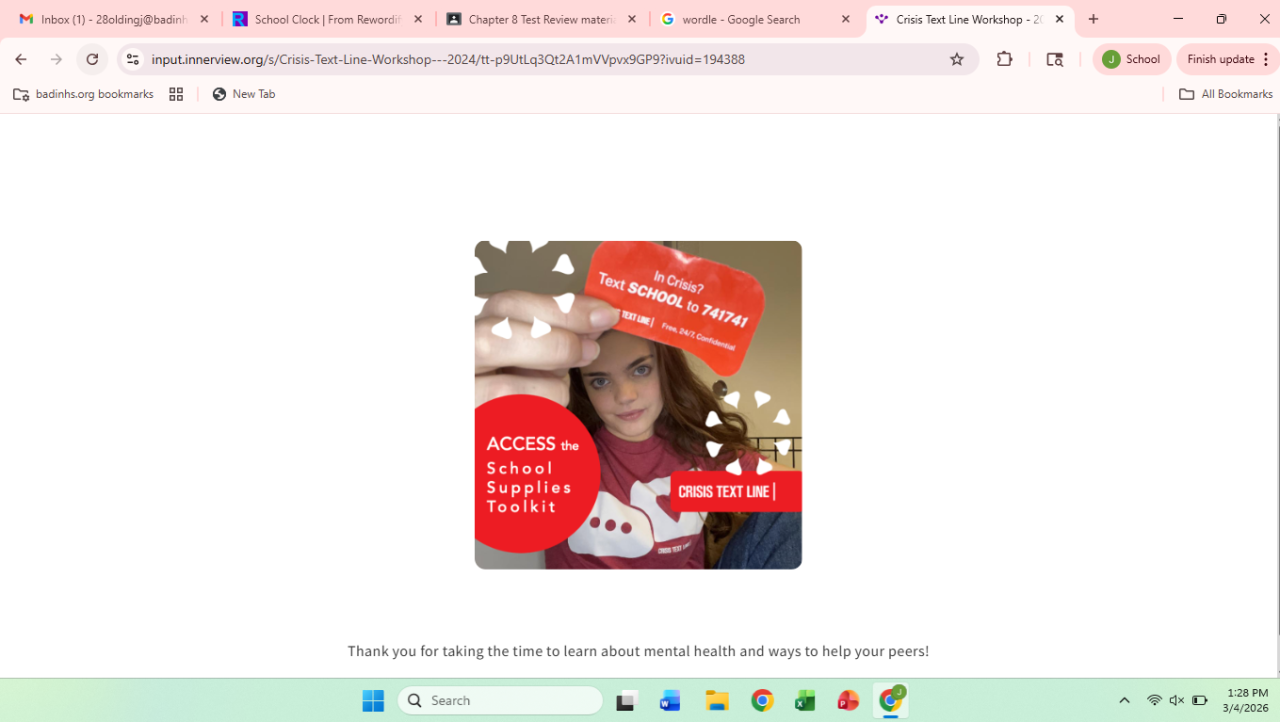Open the All Bookmarks folder

pos(1226,94)
